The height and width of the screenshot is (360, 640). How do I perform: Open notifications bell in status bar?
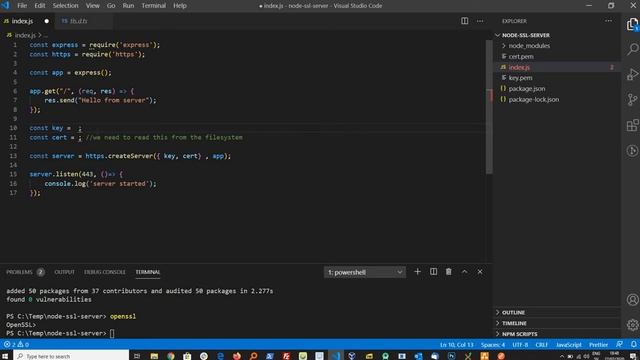click(x=633, y=344)
